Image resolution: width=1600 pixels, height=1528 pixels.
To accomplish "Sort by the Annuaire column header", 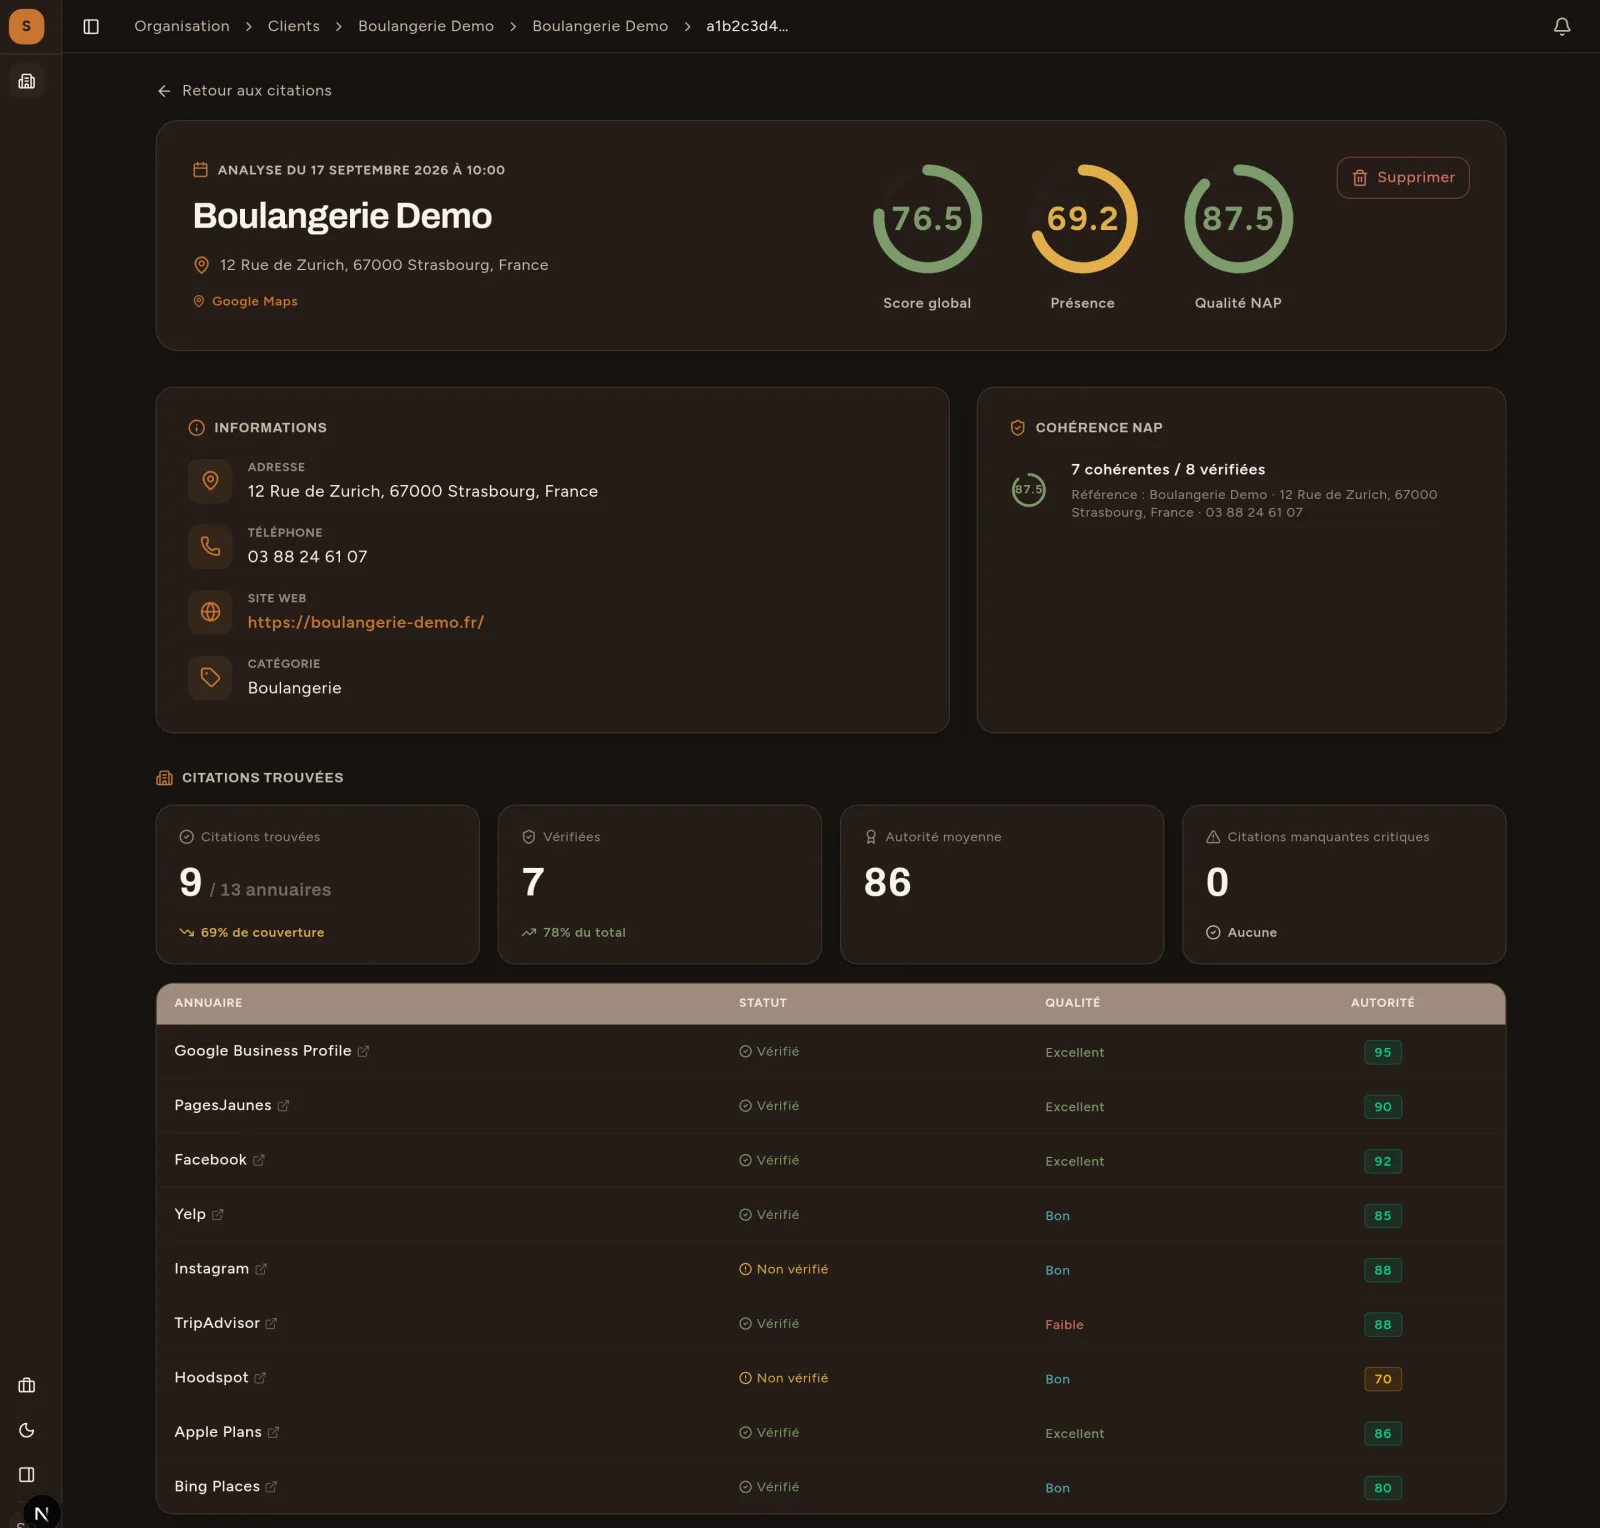I will [x=208, y=1003].
